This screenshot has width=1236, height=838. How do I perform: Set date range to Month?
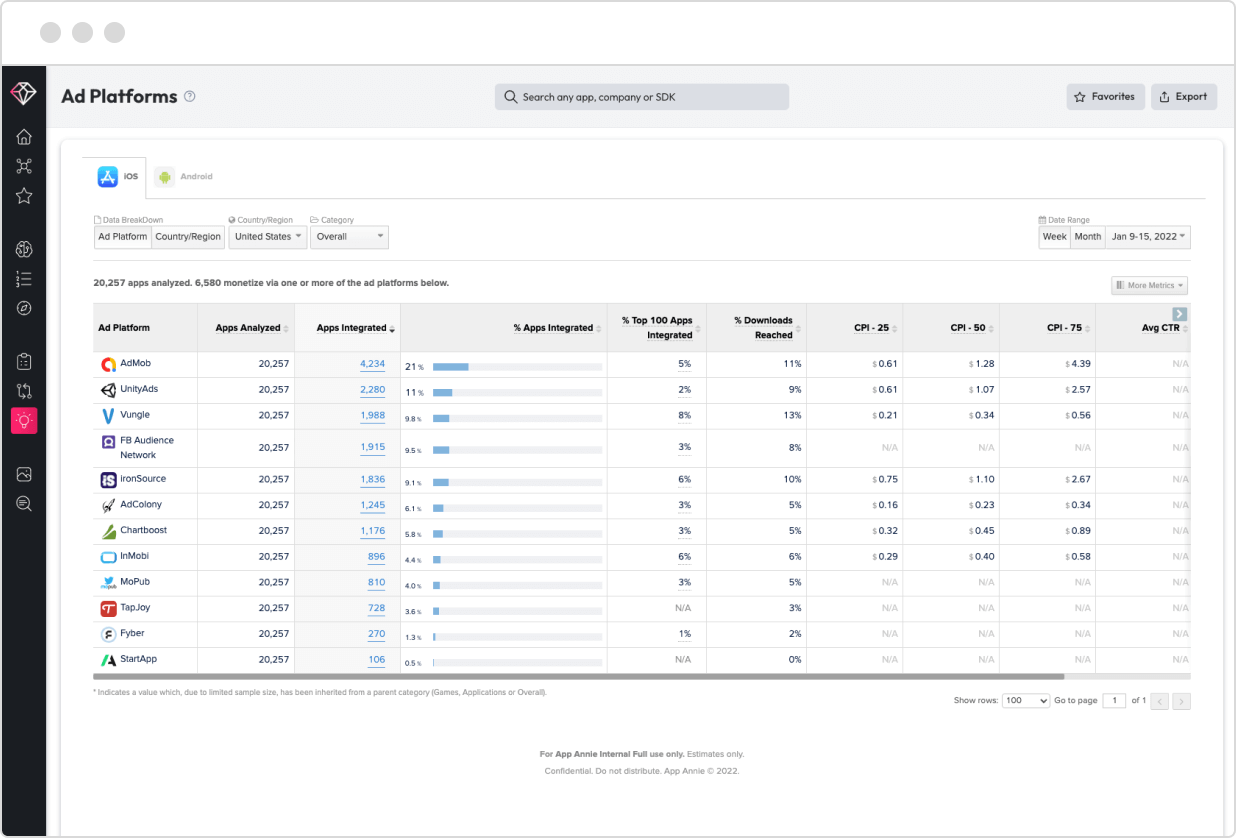coord(1088,237)
